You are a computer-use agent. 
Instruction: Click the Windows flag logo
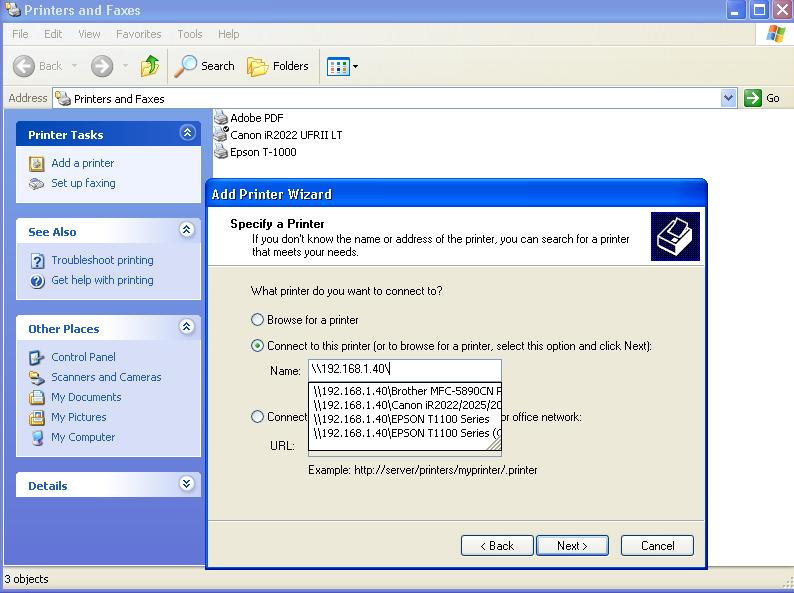(775, 34)
